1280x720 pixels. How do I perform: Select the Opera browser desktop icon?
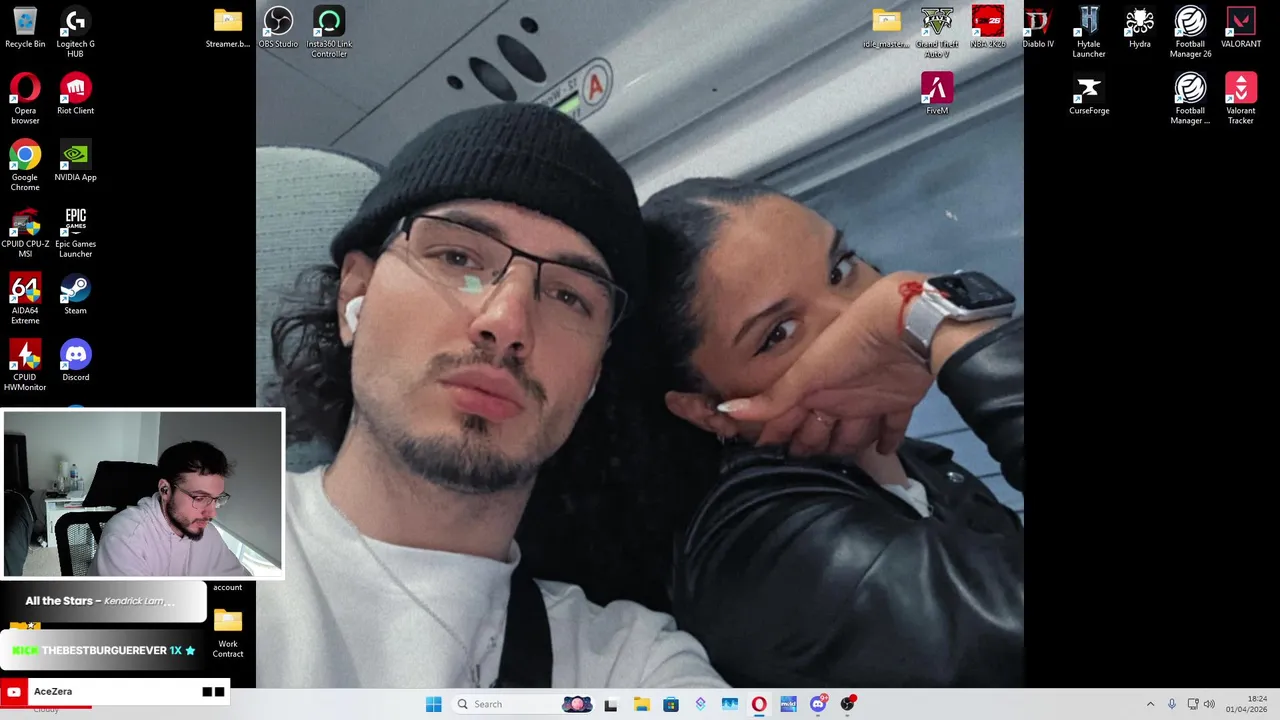click(x=25, y=99)
